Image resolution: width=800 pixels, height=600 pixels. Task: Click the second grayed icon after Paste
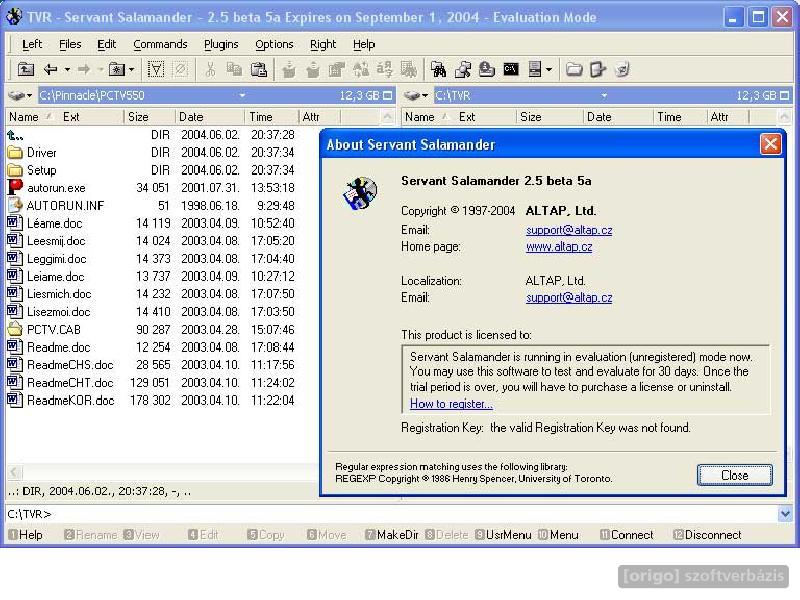pyautogui.click(x=313, y=69)
